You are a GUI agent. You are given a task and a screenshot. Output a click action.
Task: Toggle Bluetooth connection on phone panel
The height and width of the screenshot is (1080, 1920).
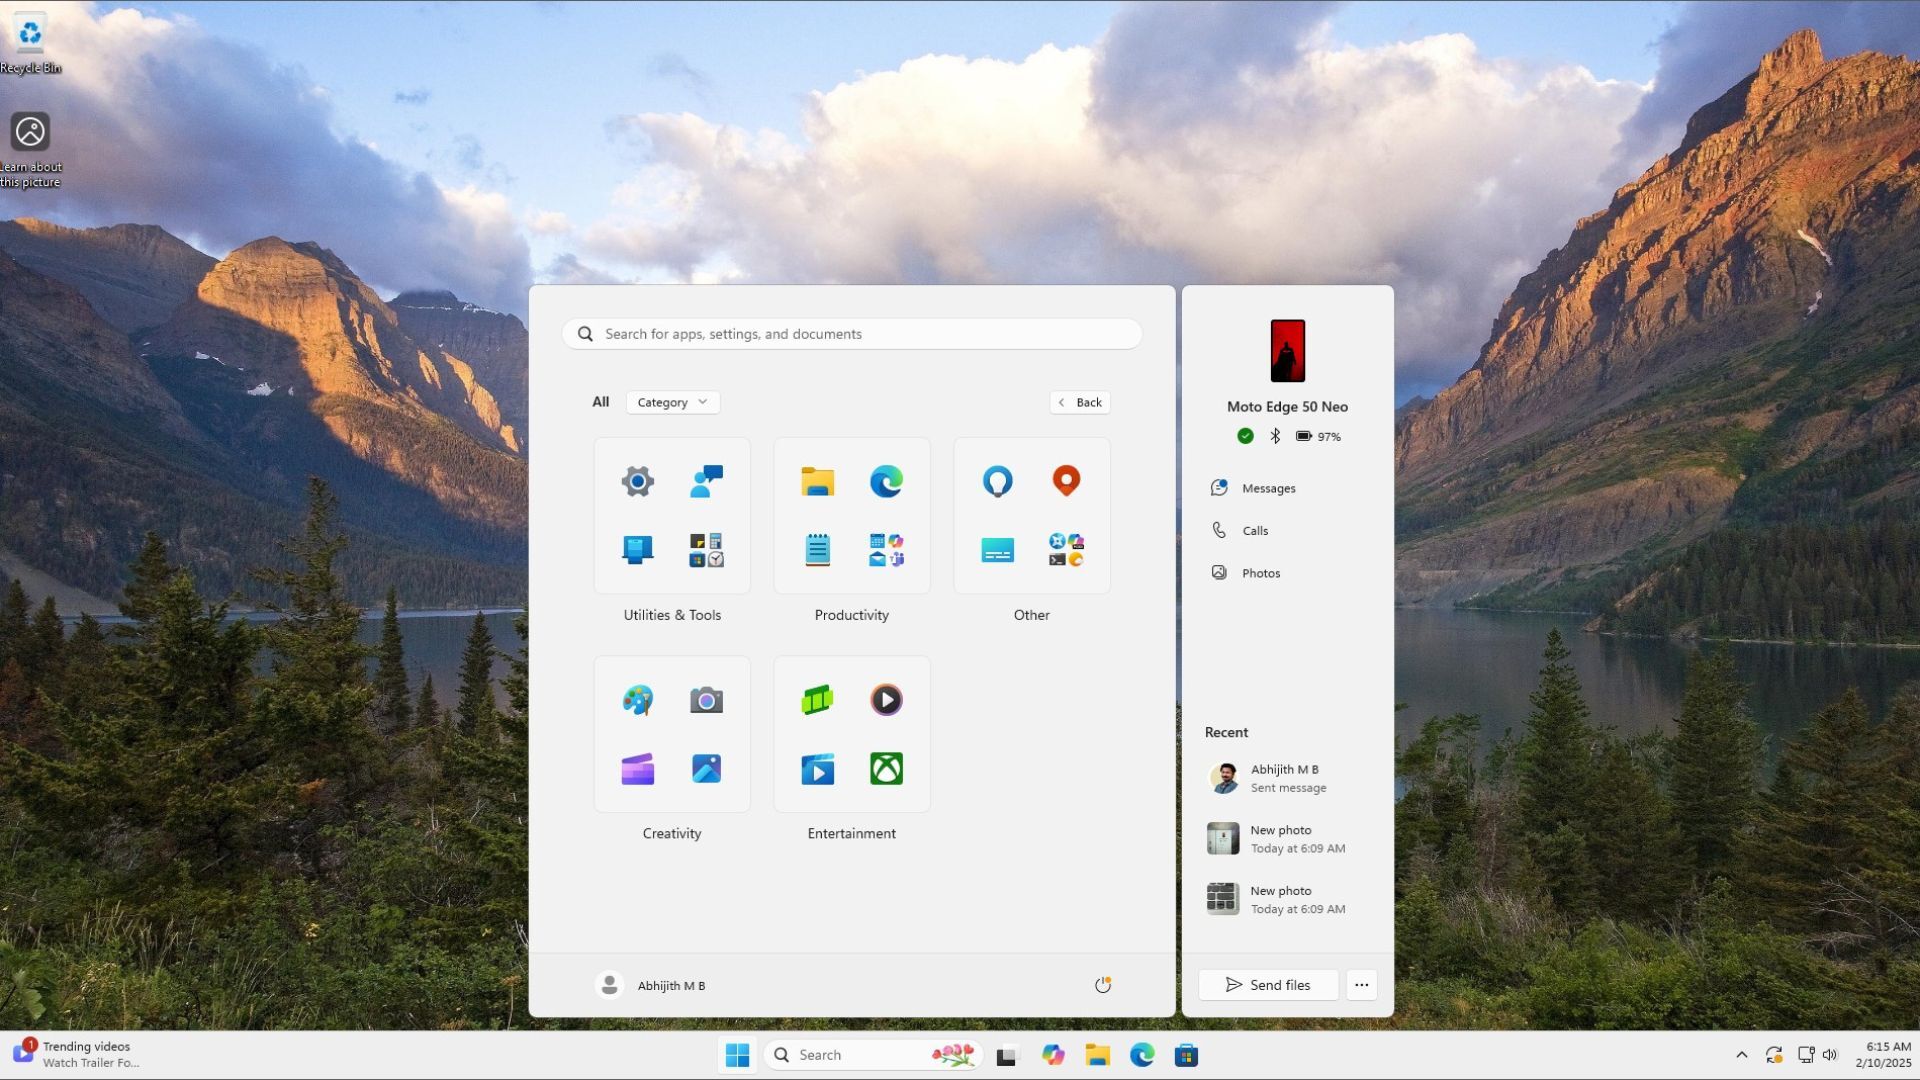[x=1274, y=435]
